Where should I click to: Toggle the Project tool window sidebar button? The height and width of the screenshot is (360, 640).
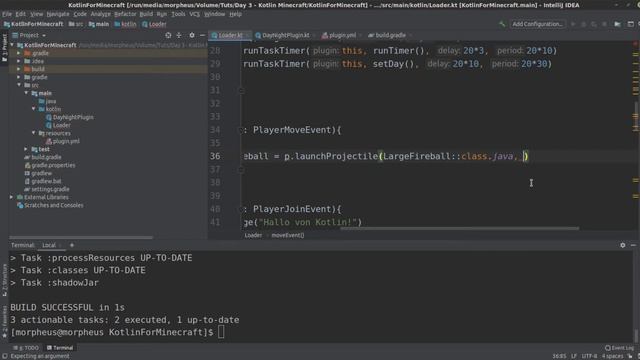4,48
